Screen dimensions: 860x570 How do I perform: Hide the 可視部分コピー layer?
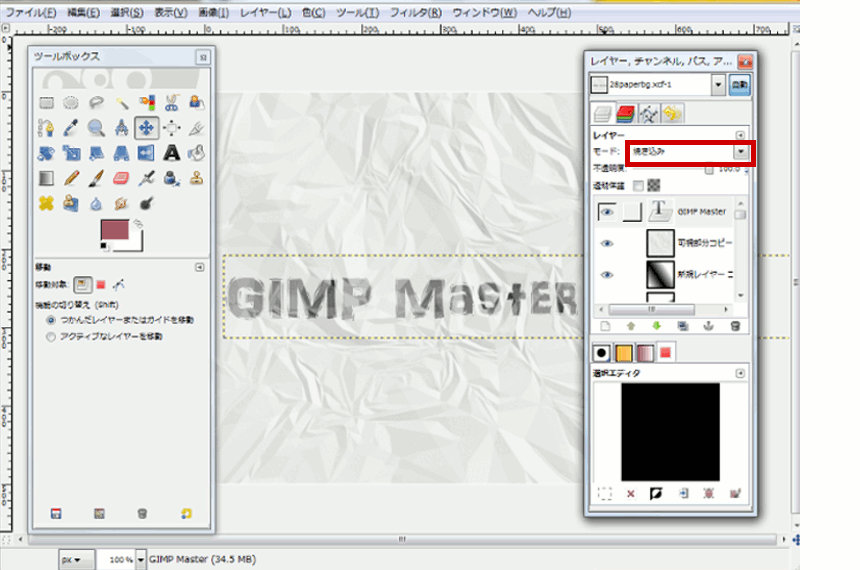pyautogui.click(x=607, y=243)
